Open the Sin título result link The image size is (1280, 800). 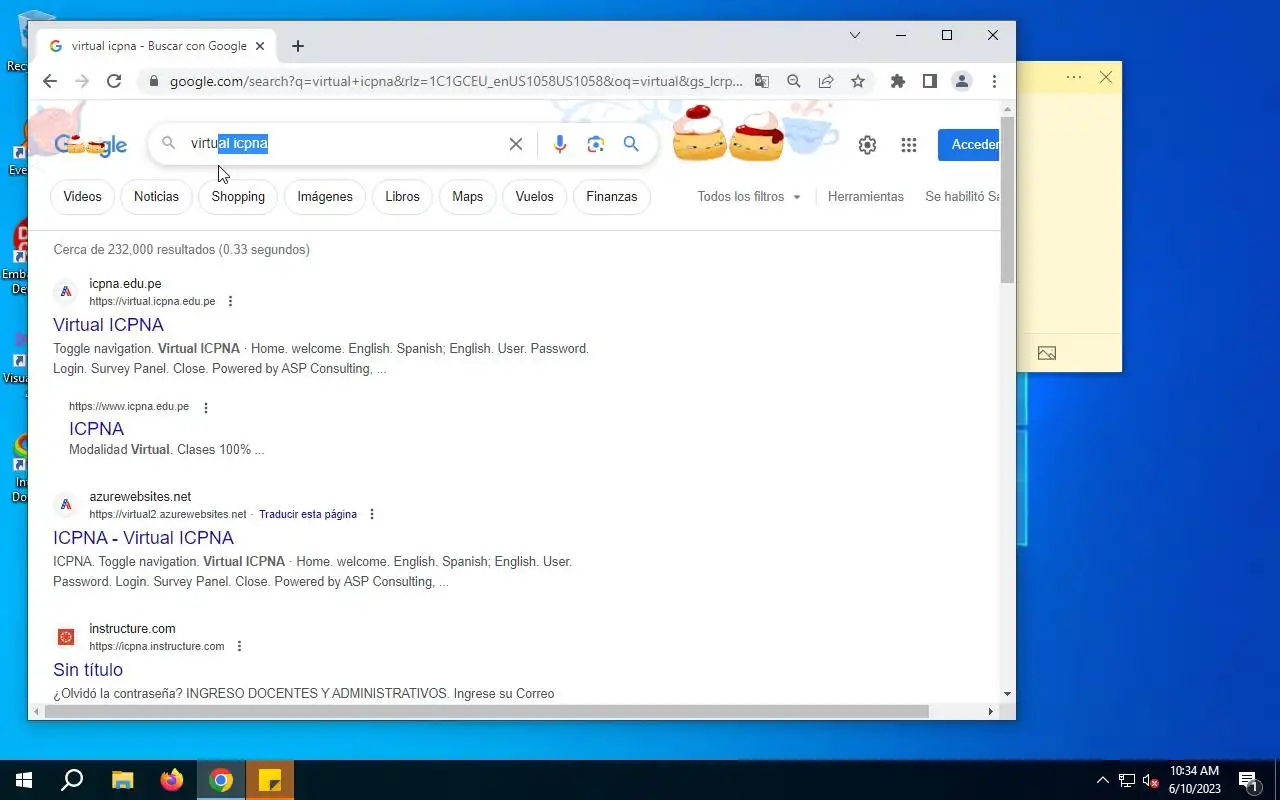click(x=88, y=670)
